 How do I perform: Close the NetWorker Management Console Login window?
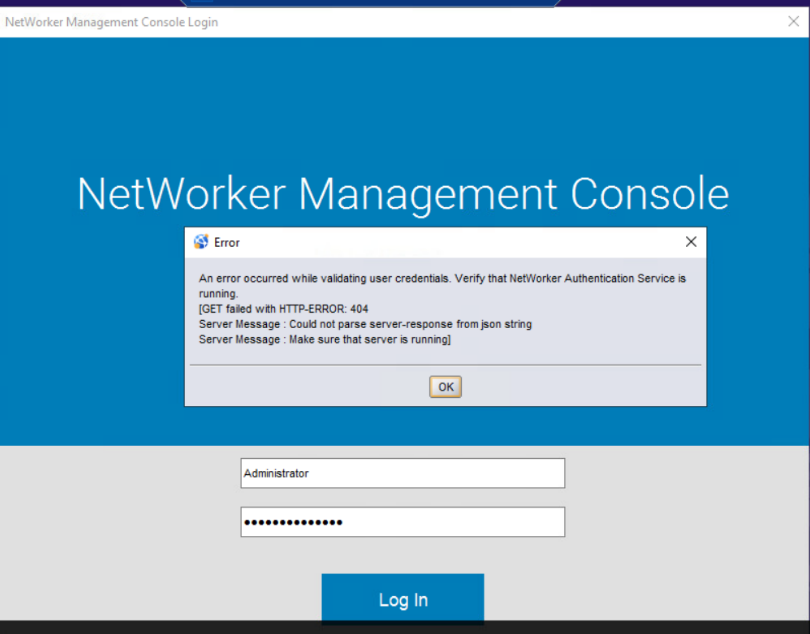click(793, 21)
